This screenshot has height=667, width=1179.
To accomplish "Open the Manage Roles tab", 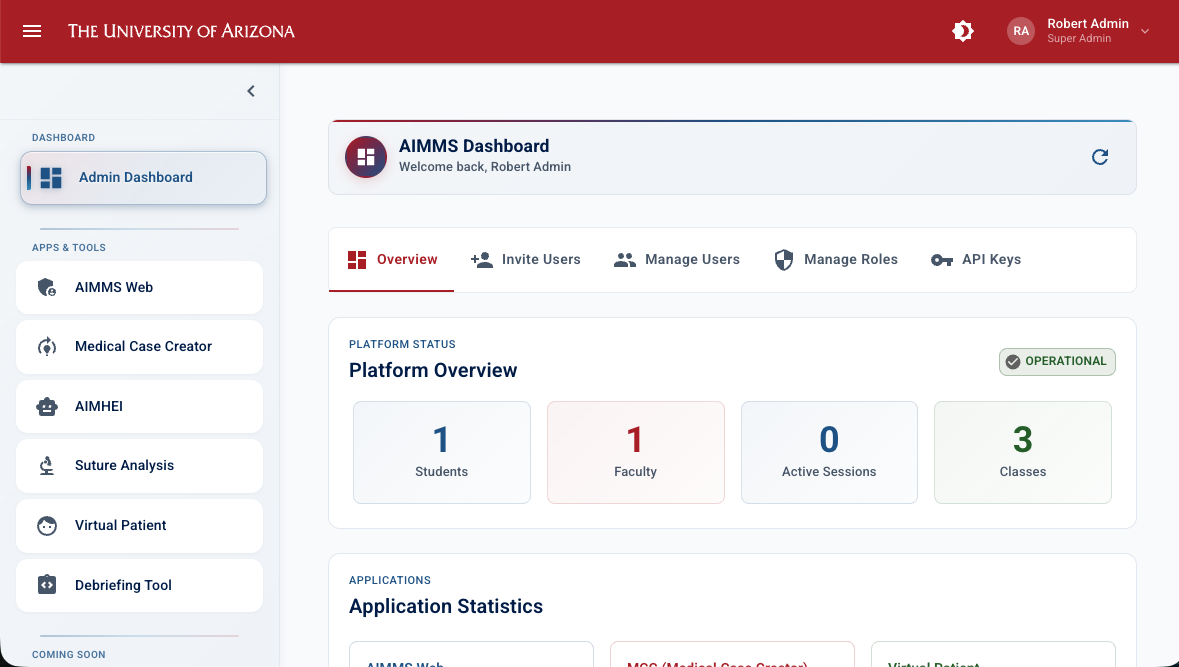I will point(836,259).
